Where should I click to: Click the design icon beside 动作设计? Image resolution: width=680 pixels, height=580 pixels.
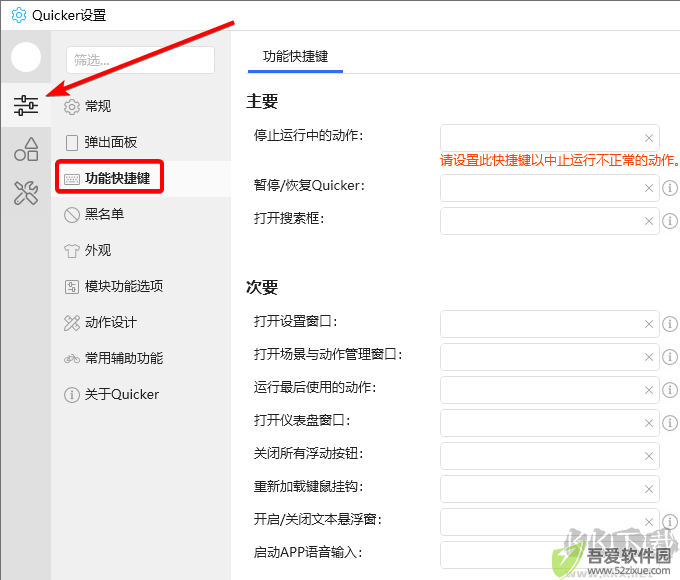point(72,323)
